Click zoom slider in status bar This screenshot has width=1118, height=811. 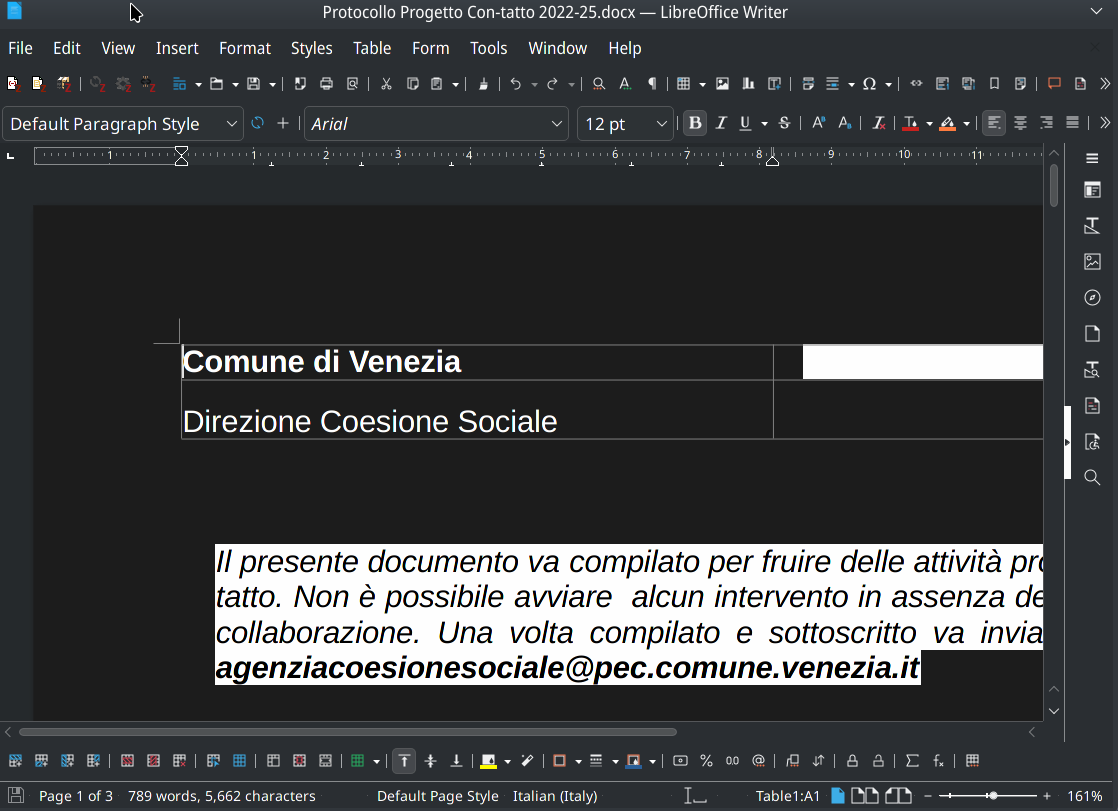pos(987,795)
